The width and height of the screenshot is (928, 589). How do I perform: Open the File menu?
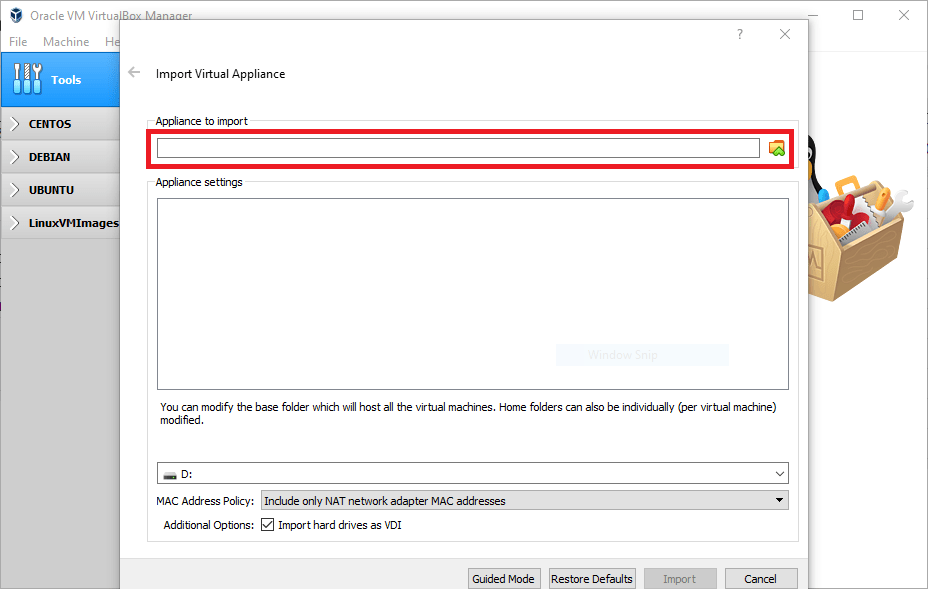(x=17, y=41)
